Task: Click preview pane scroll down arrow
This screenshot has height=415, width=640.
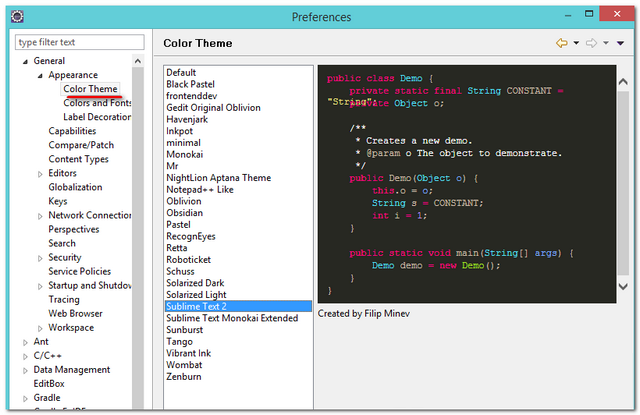Action: point(623,286)
